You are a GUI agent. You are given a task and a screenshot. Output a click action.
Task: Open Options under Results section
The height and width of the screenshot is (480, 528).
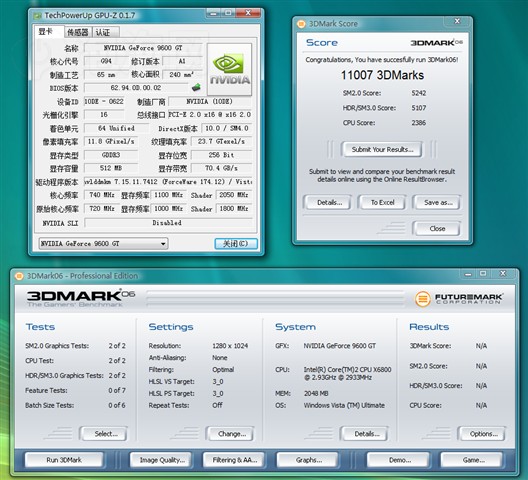[483, 434]
